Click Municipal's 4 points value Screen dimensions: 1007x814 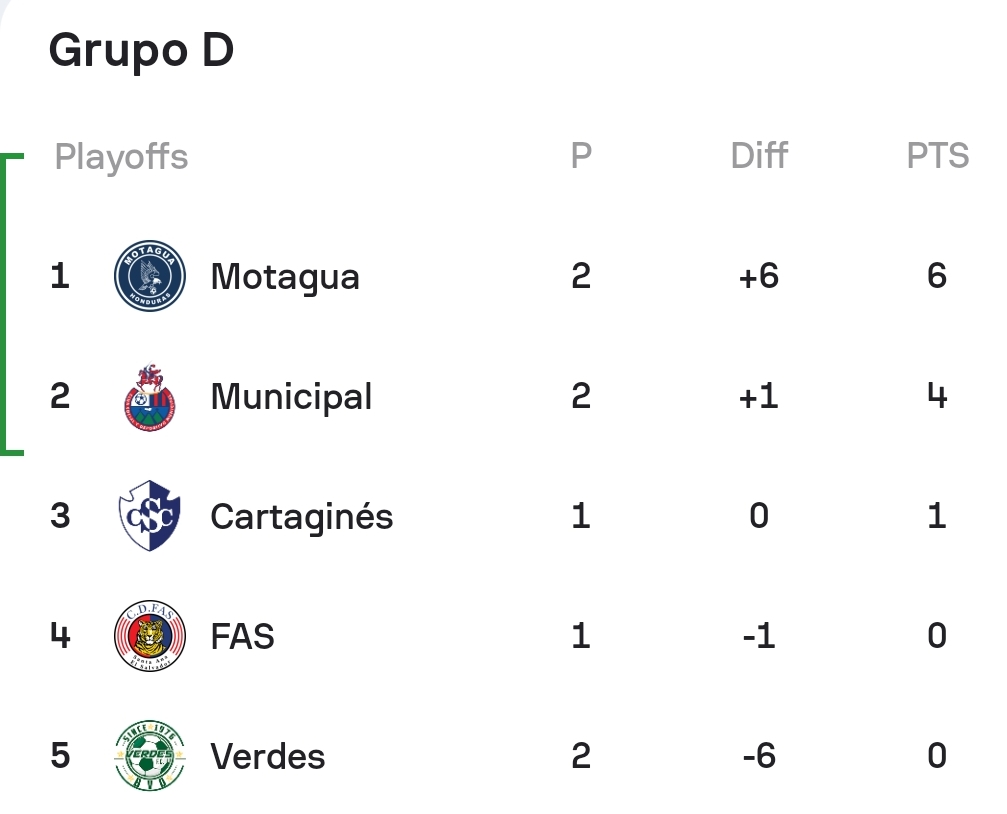pos(937,396)
